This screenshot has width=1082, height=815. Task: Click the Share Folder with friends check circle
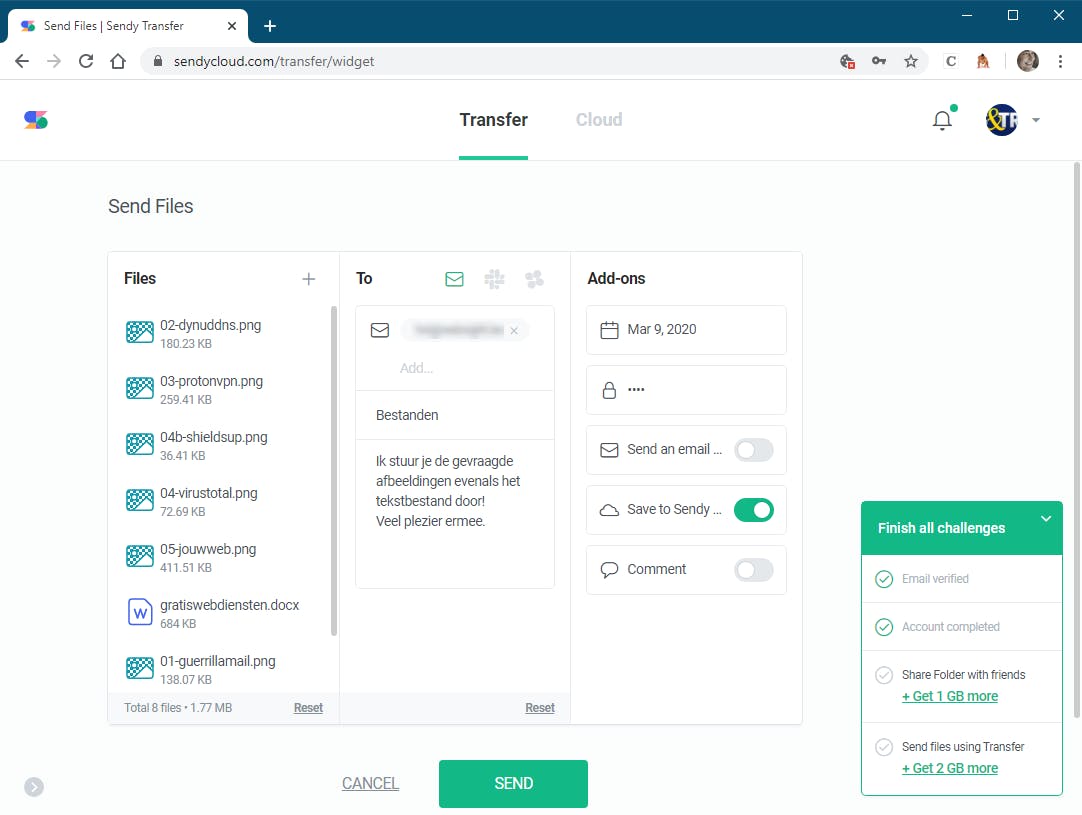click(x=884, y=675)
